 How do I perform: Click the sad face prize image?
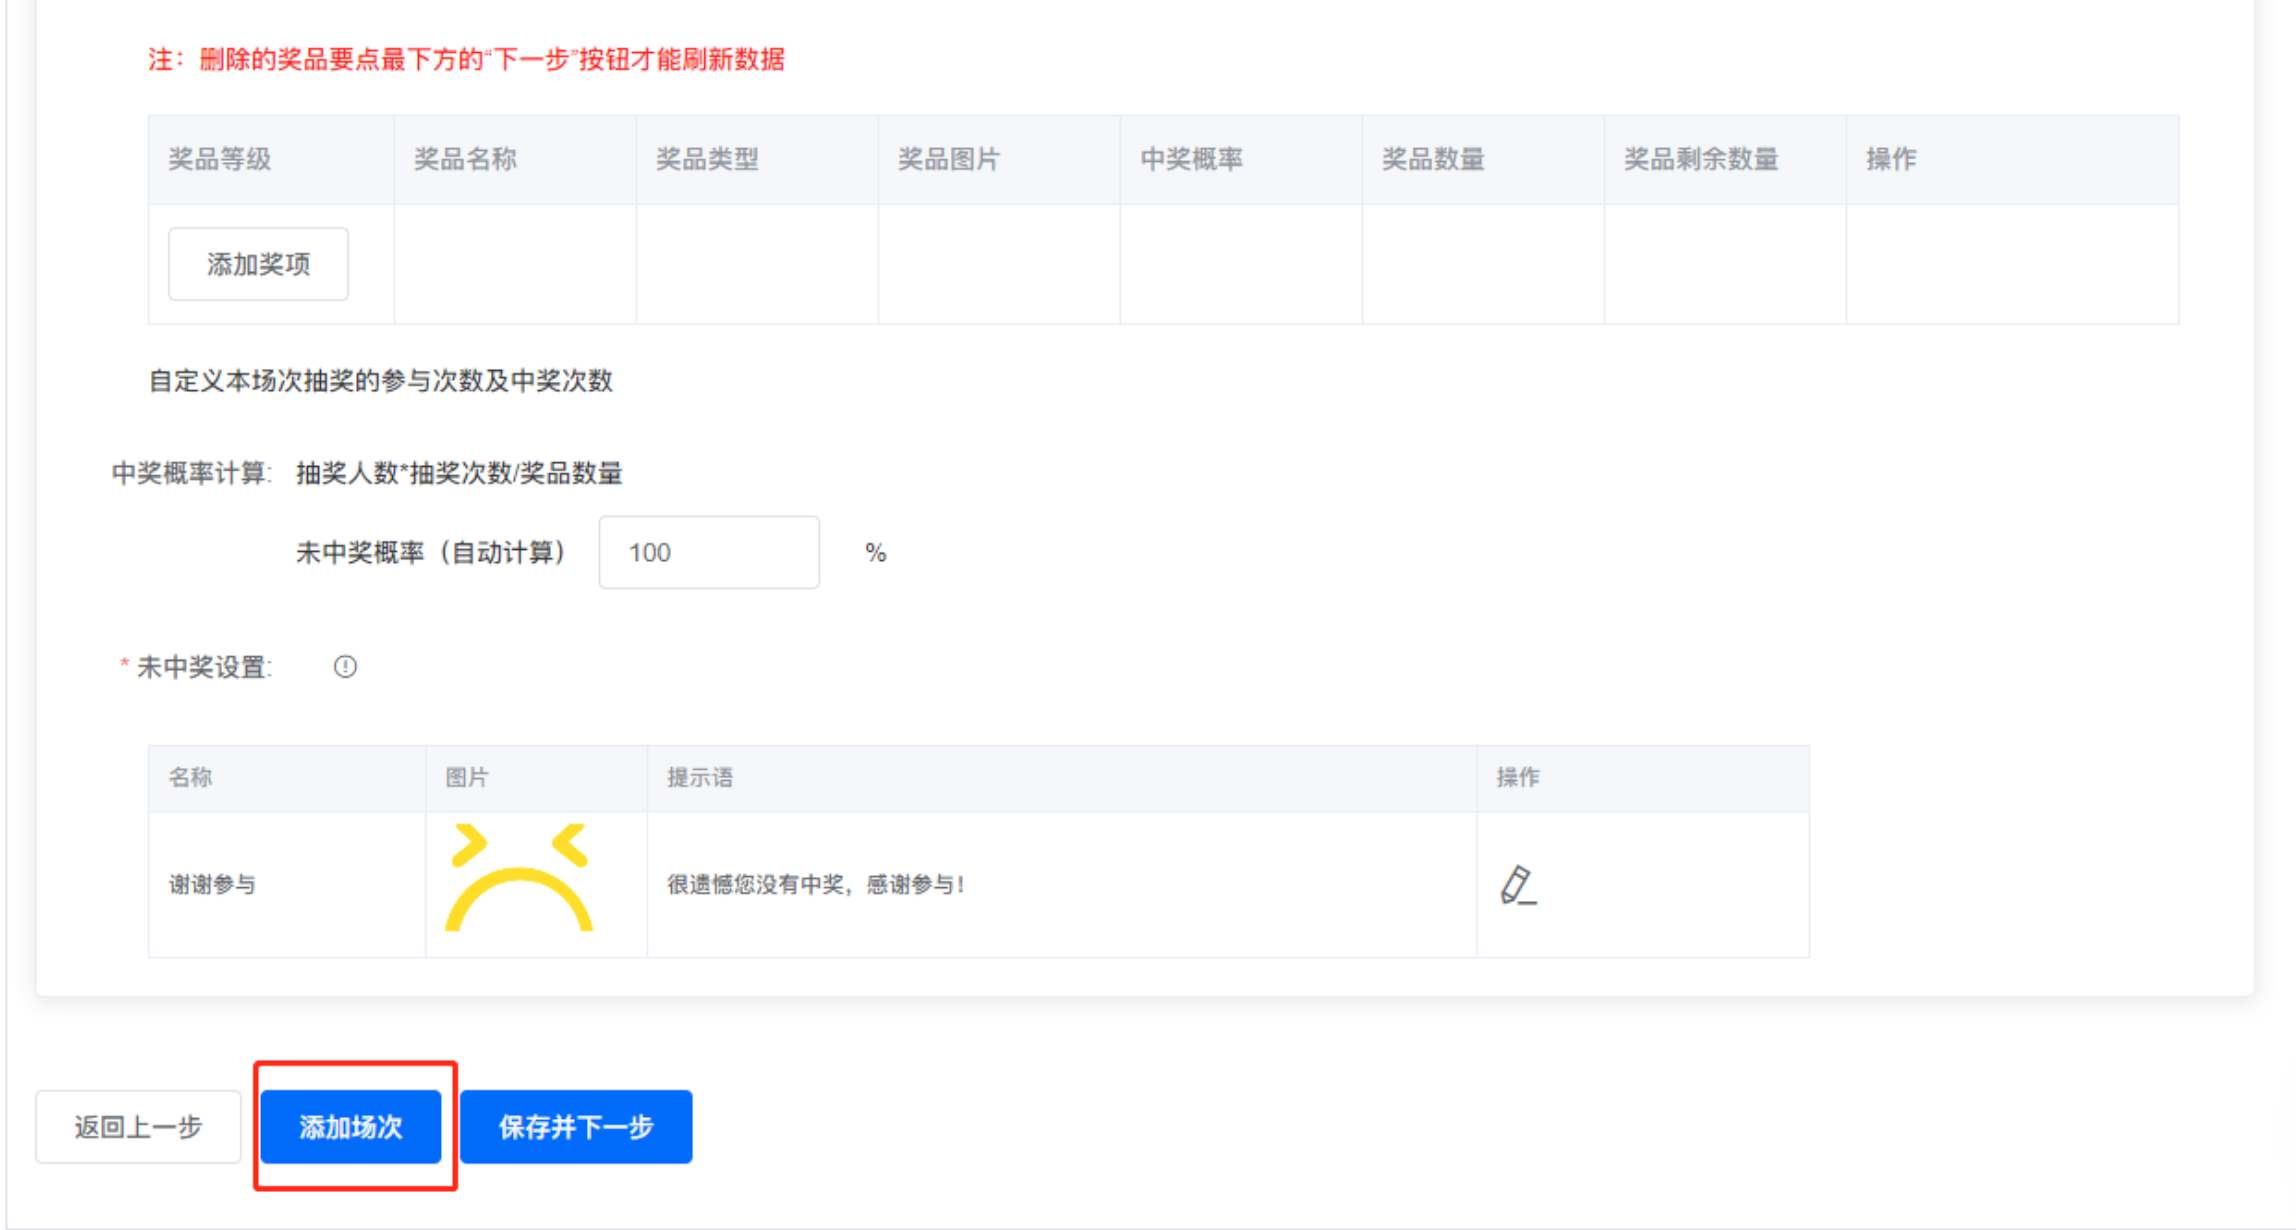pos(519,878)
